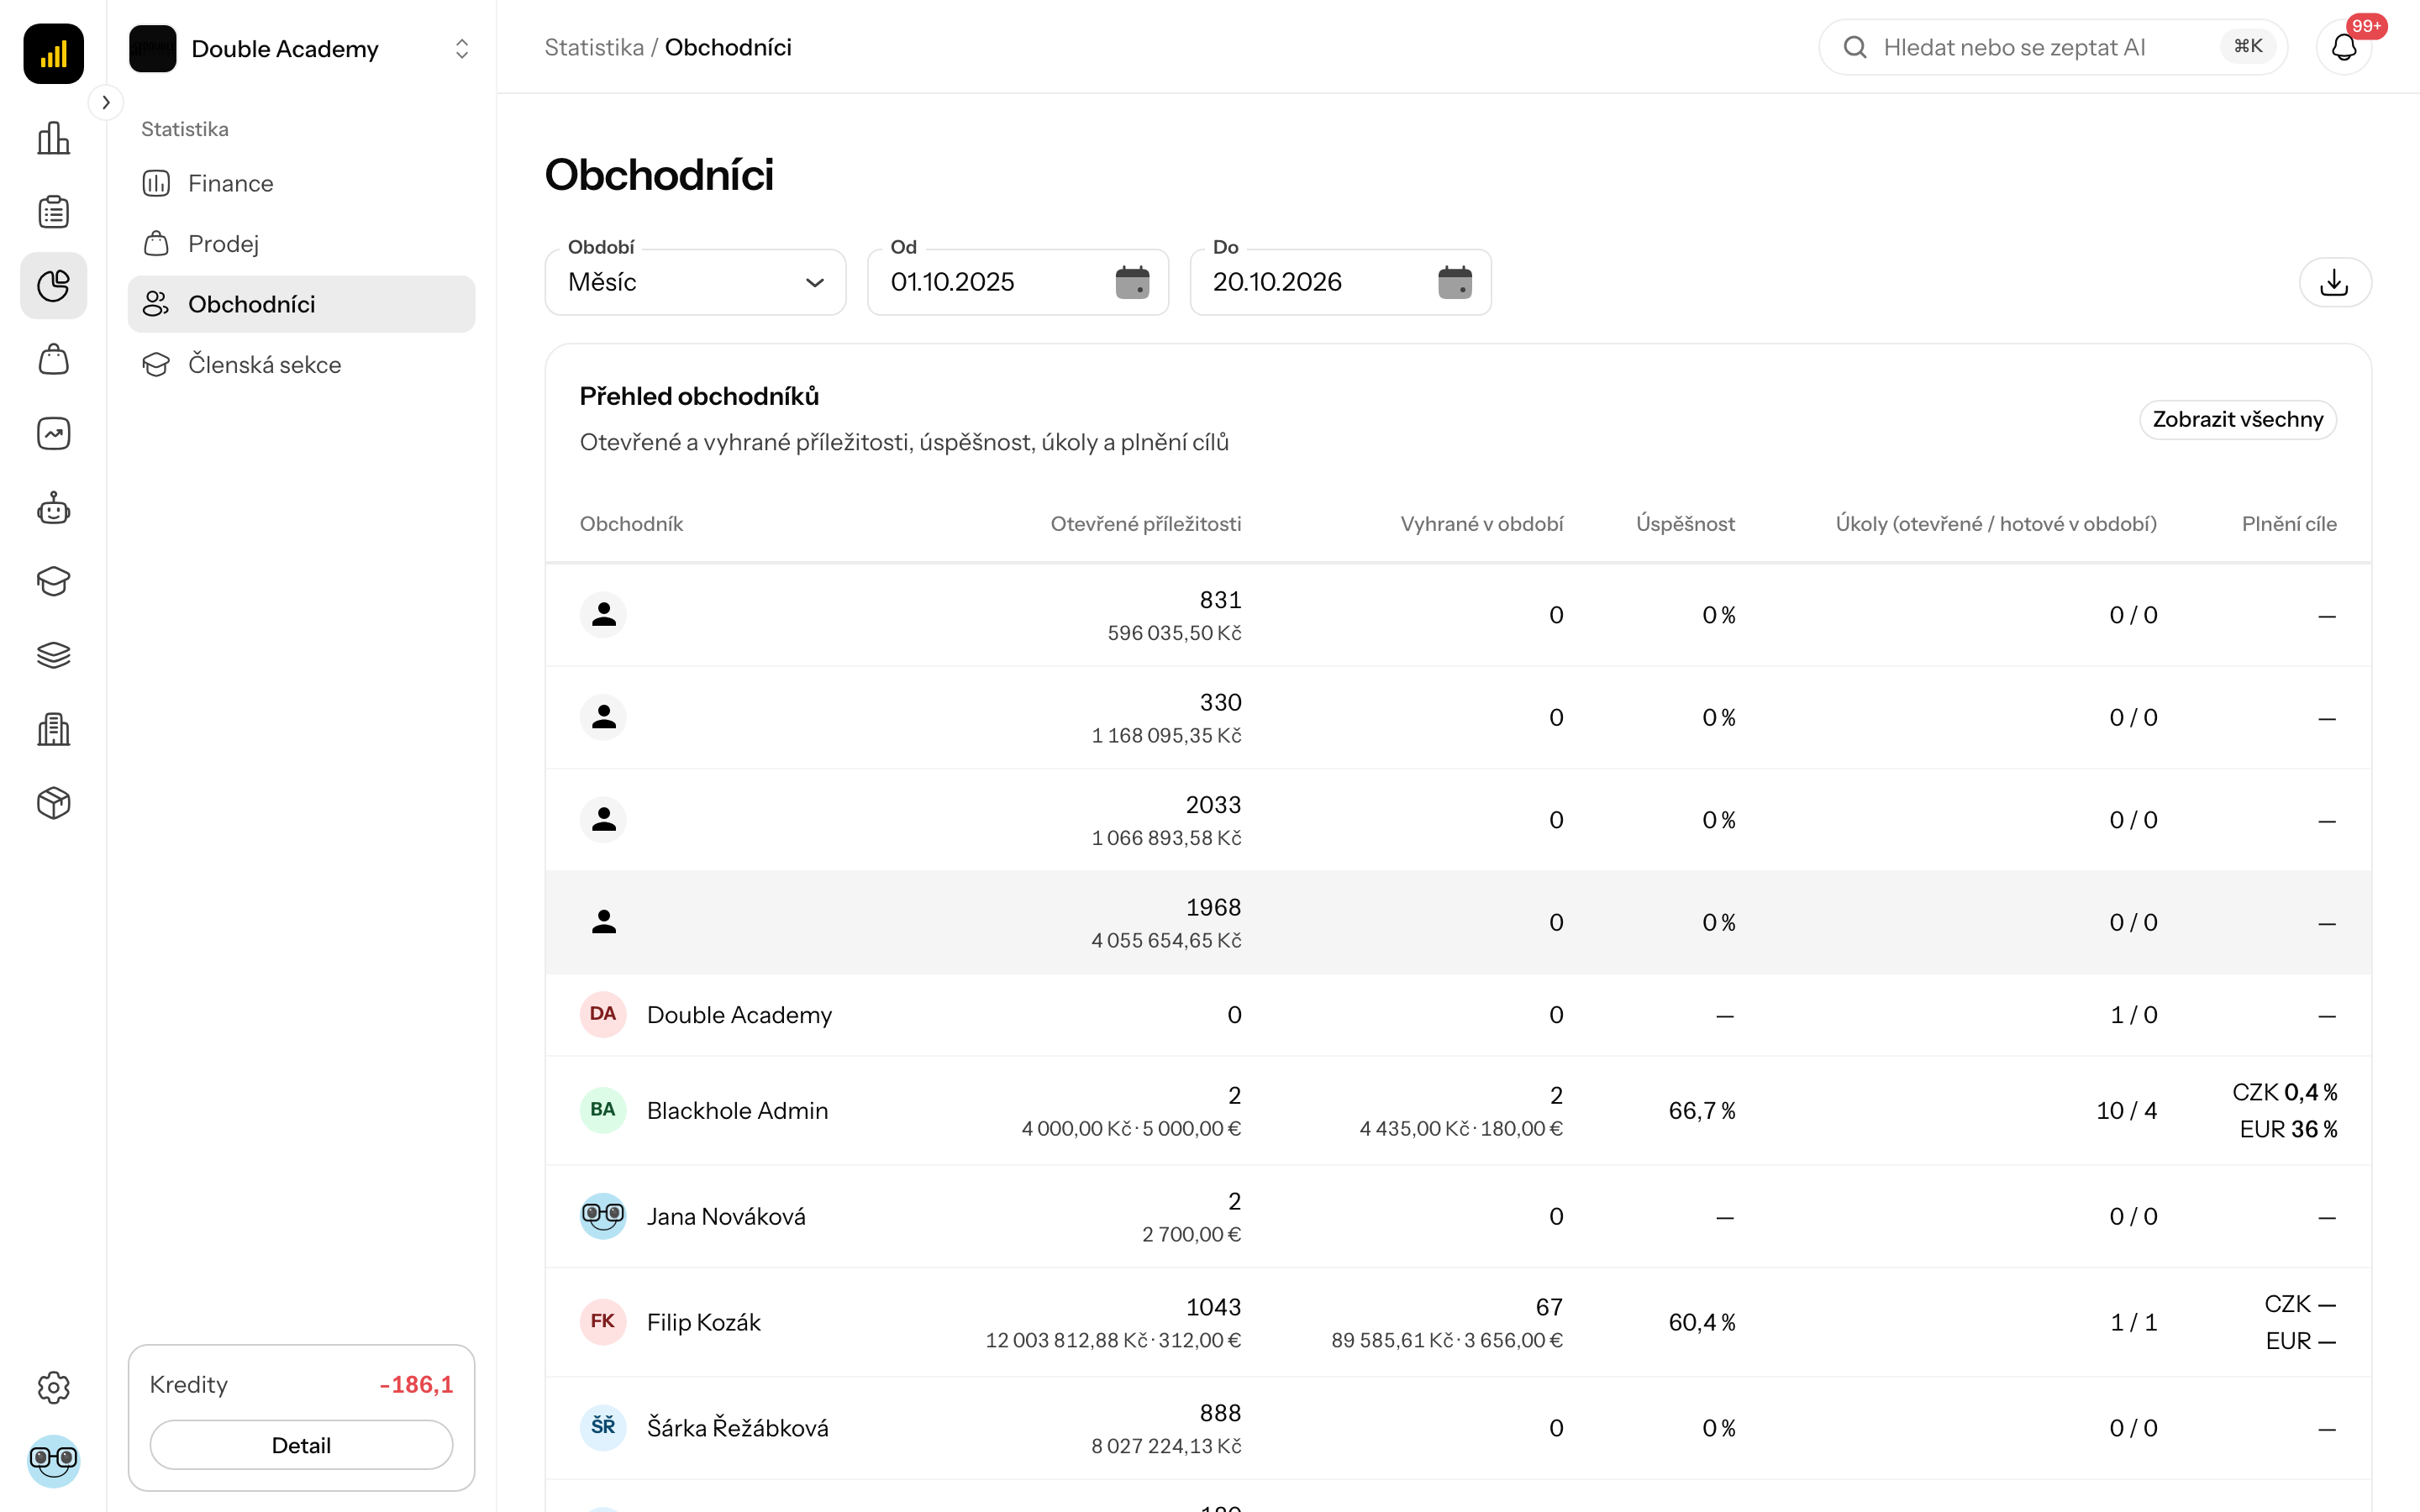
Task: Click the Do date field 20.10.2026
Action: 1341,282
